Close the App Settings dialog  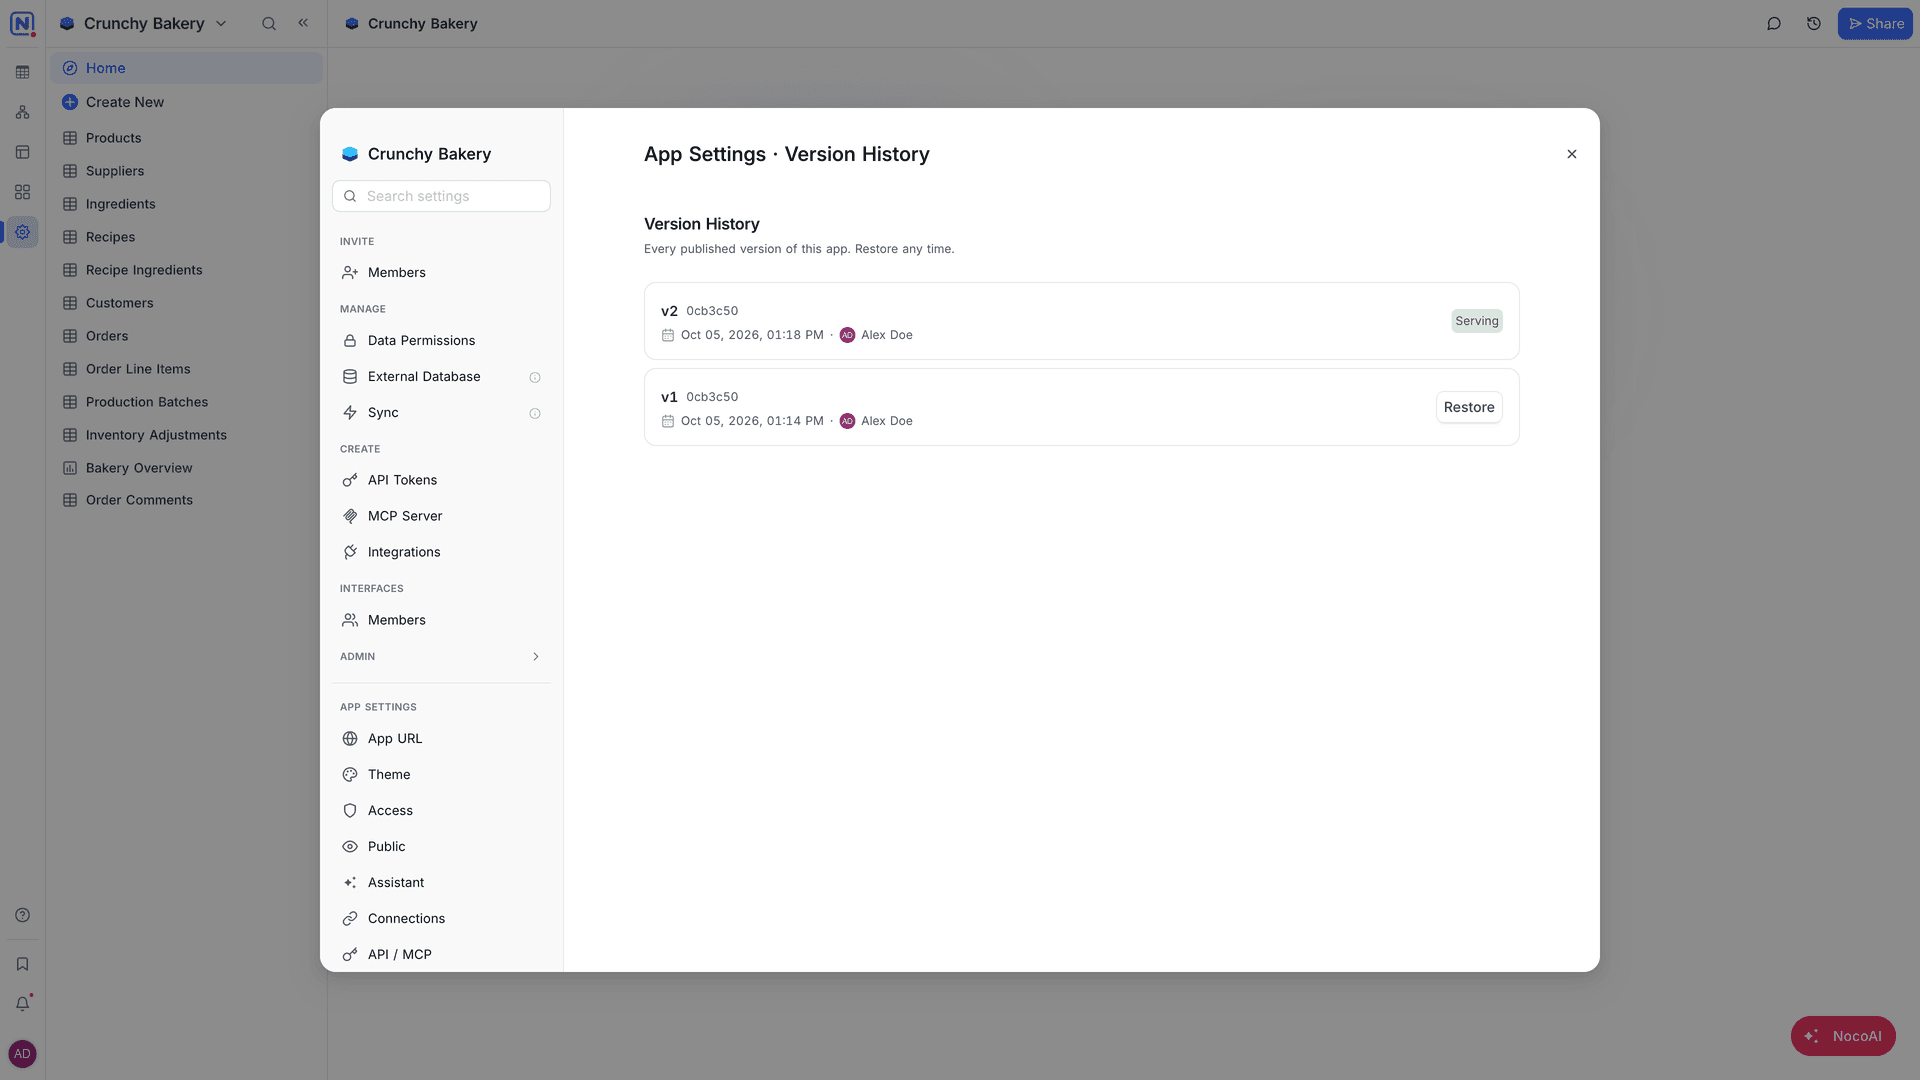click(x=1571, y=154)
